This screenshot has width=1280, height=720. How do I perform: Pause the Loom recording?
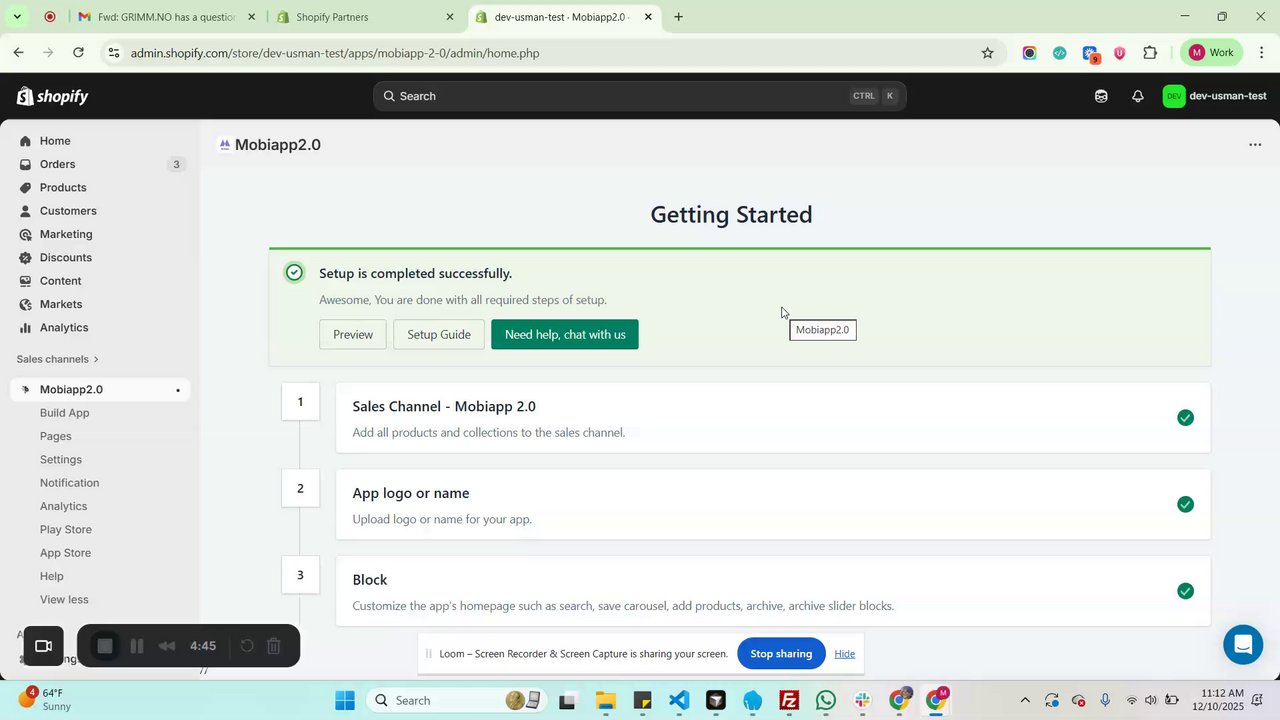pyautogui.click(x=137, y=646)
